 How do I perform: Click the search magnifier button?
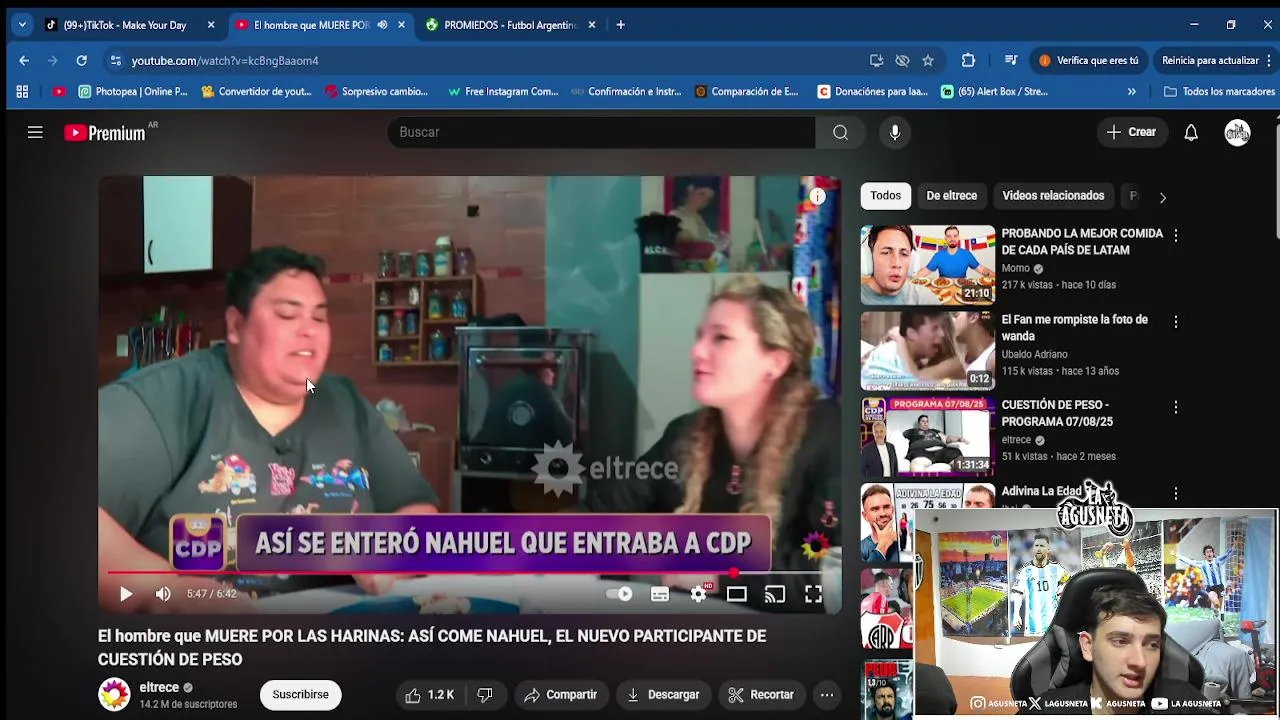pyautogui.click(x=840, y=132)
